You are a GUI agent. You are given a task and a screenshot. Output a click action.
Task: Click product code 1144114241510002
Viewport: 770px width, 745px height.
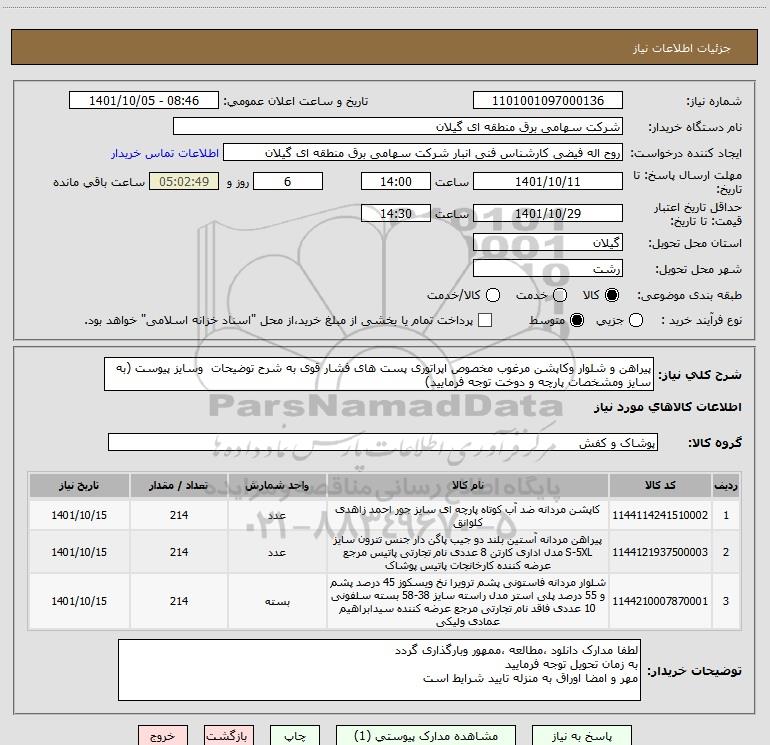coord(660,515)
